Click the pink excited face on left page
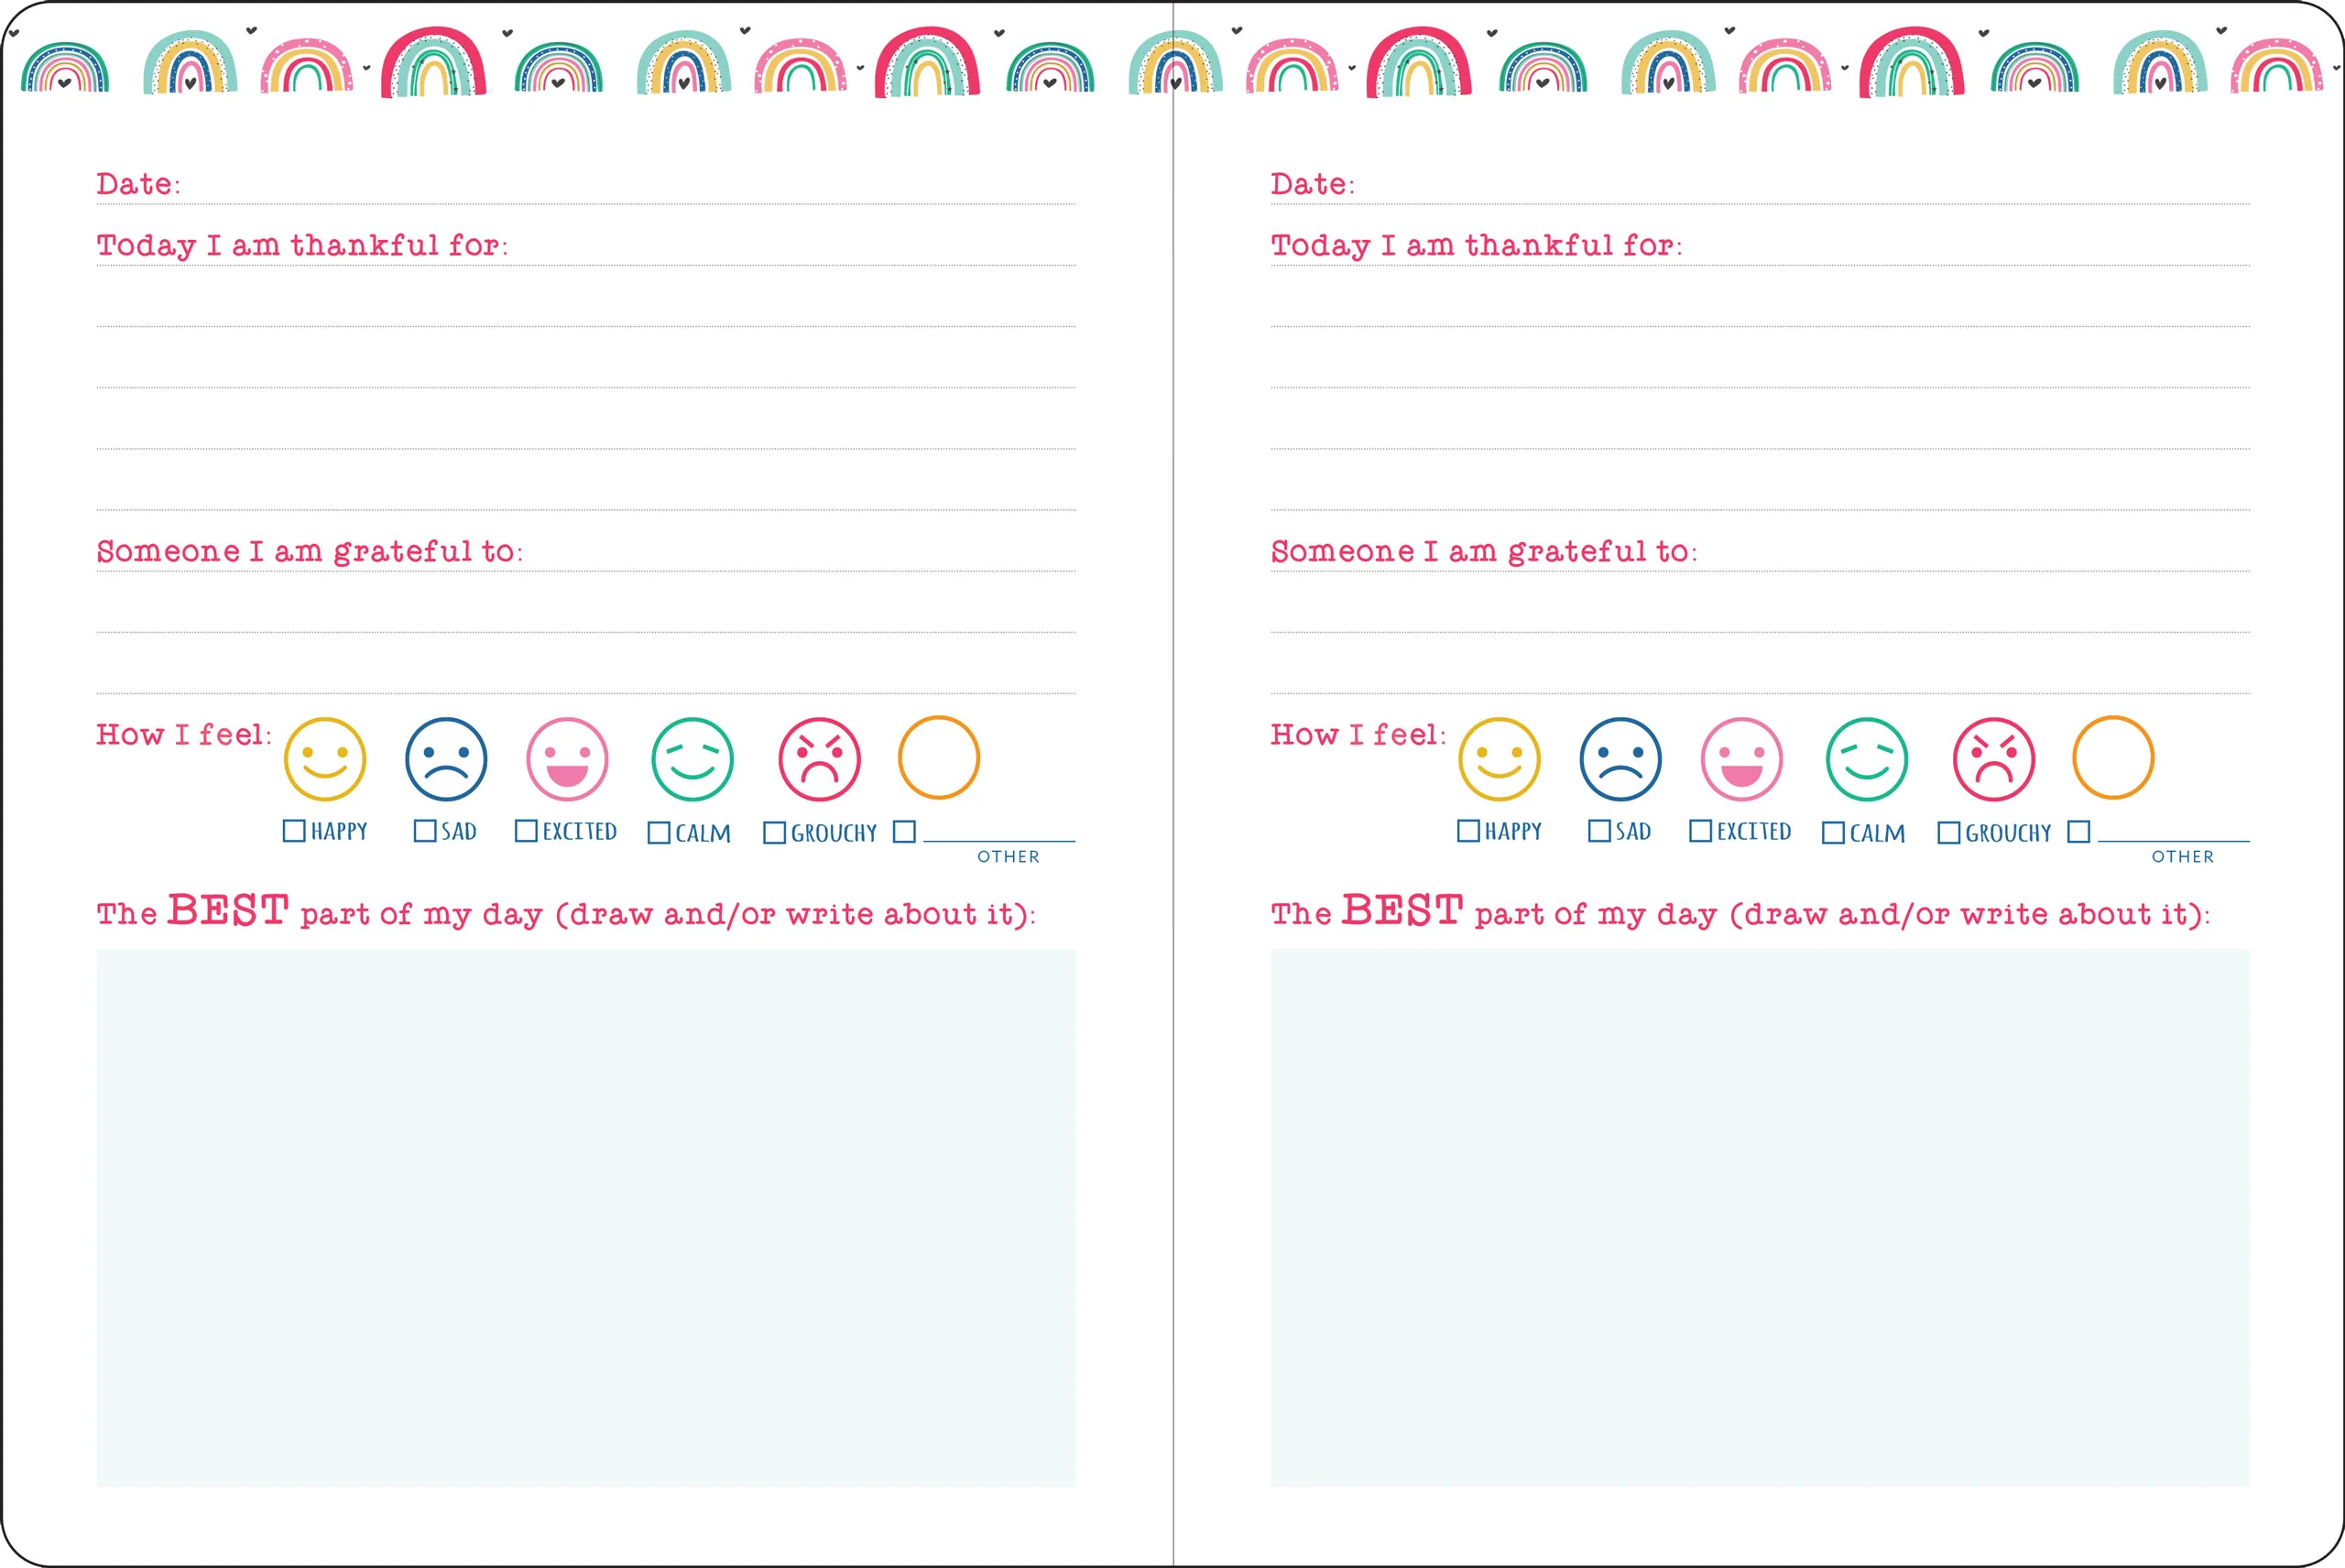 click(x=567, y=759)
